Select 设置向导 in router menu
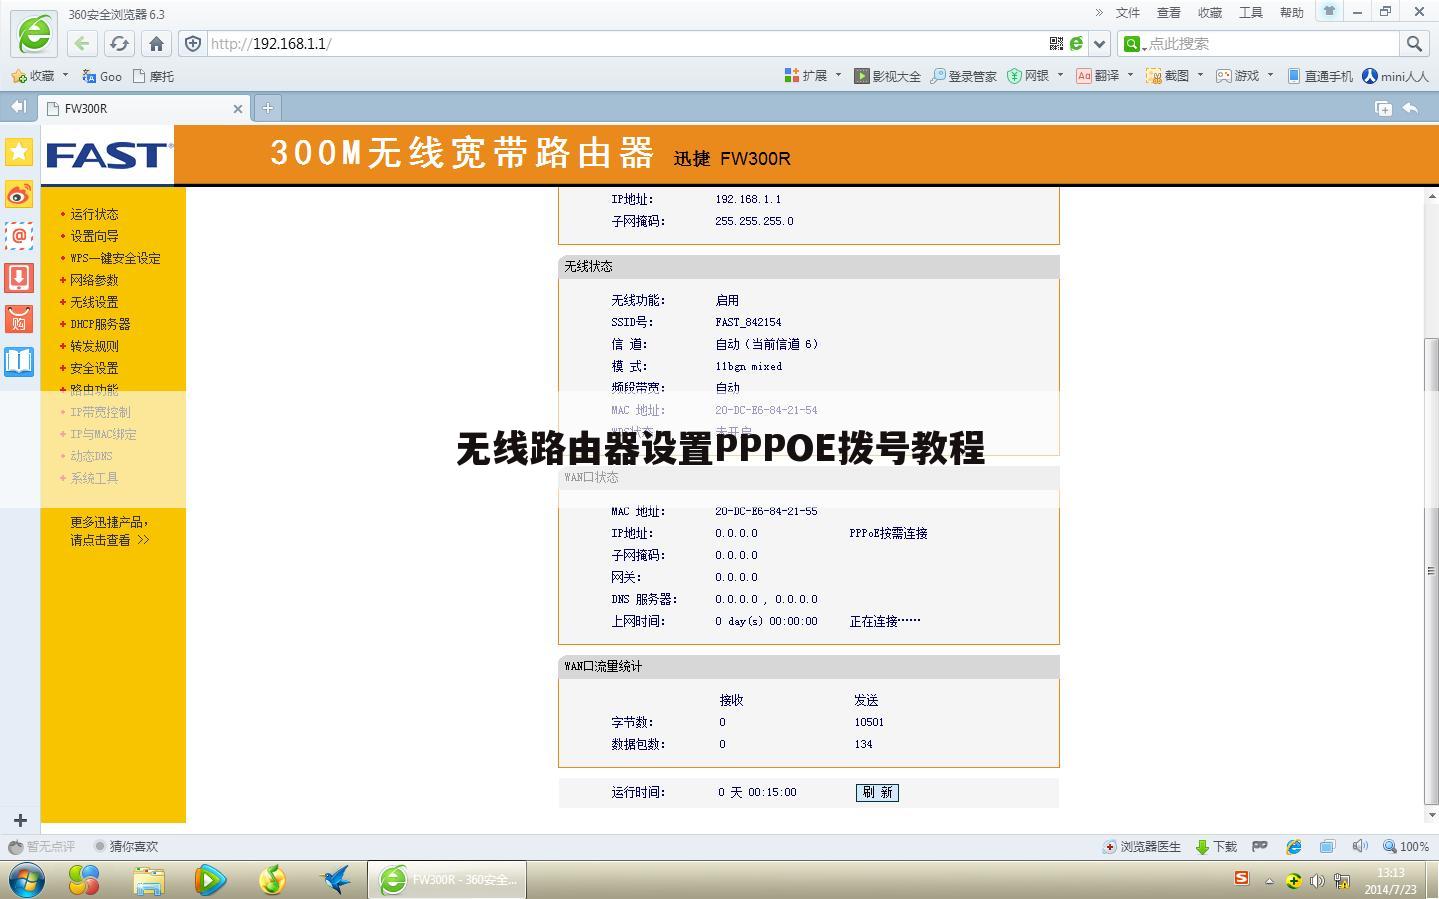 [94, 236]
